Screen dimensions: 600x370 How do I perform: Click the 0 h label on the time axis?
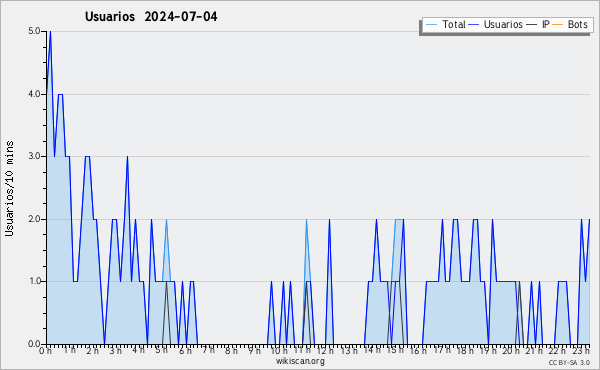coord(45,350)
